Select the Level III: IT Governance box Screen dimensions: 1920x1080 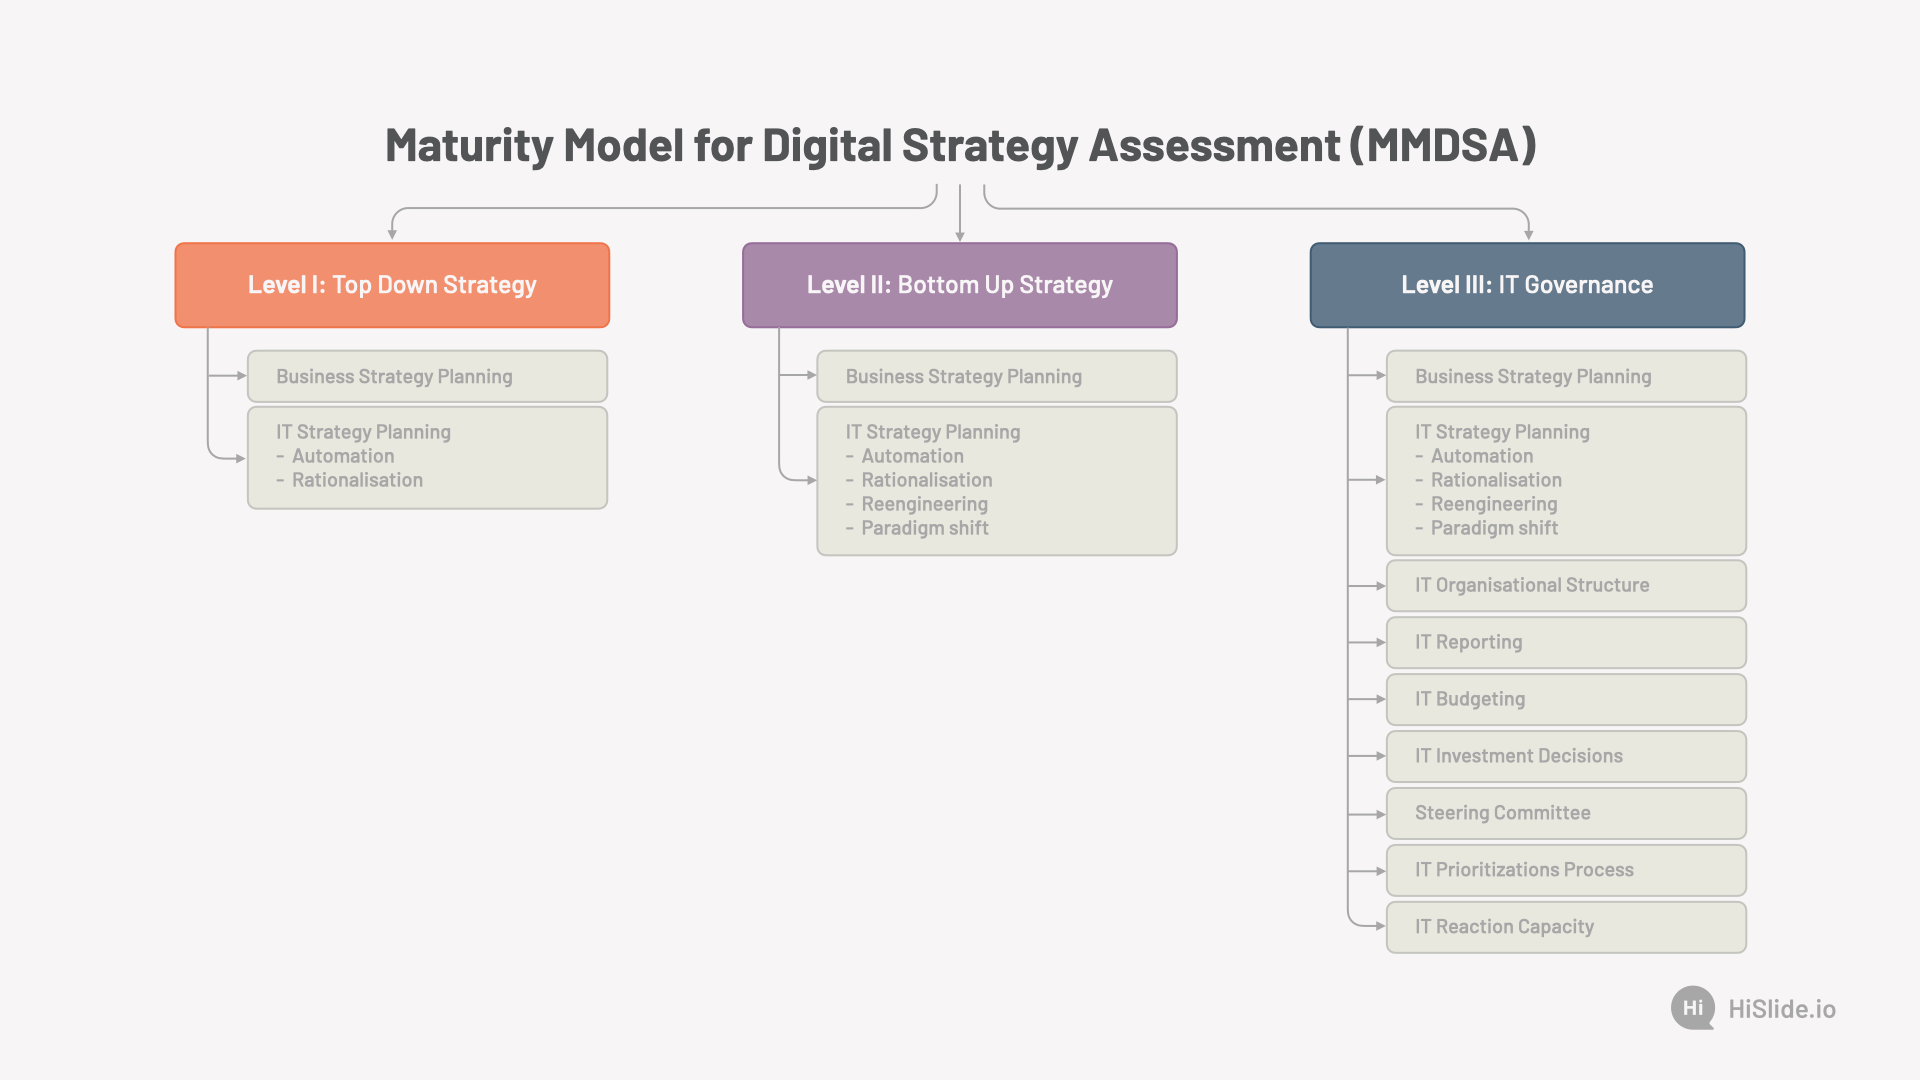coord(1527,285)
